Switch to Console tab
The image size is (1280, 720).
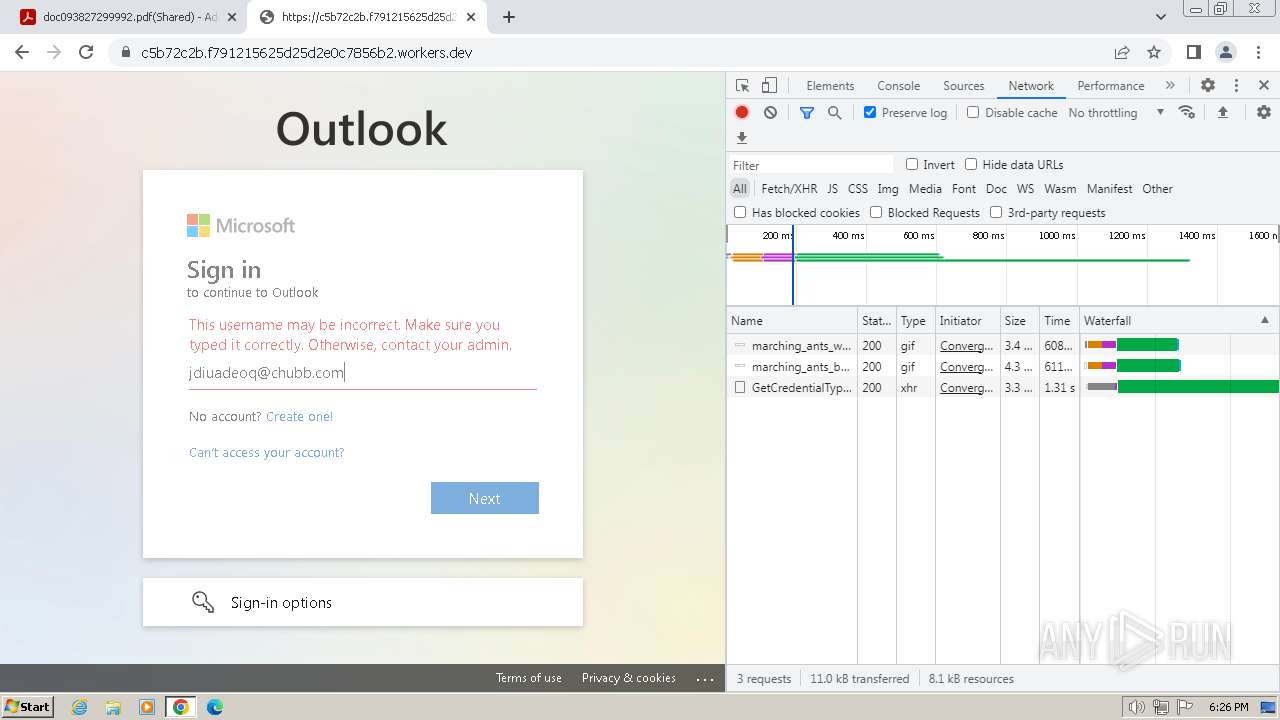(x=898, y=86)
